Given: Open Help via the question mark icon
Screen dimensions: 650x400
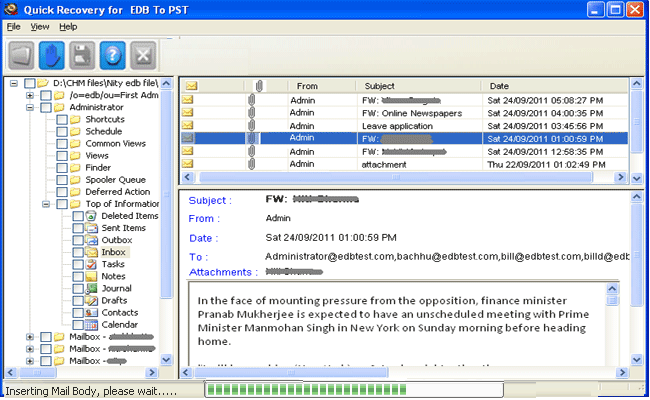Looking at the screenshot, I should pos(112,55).
